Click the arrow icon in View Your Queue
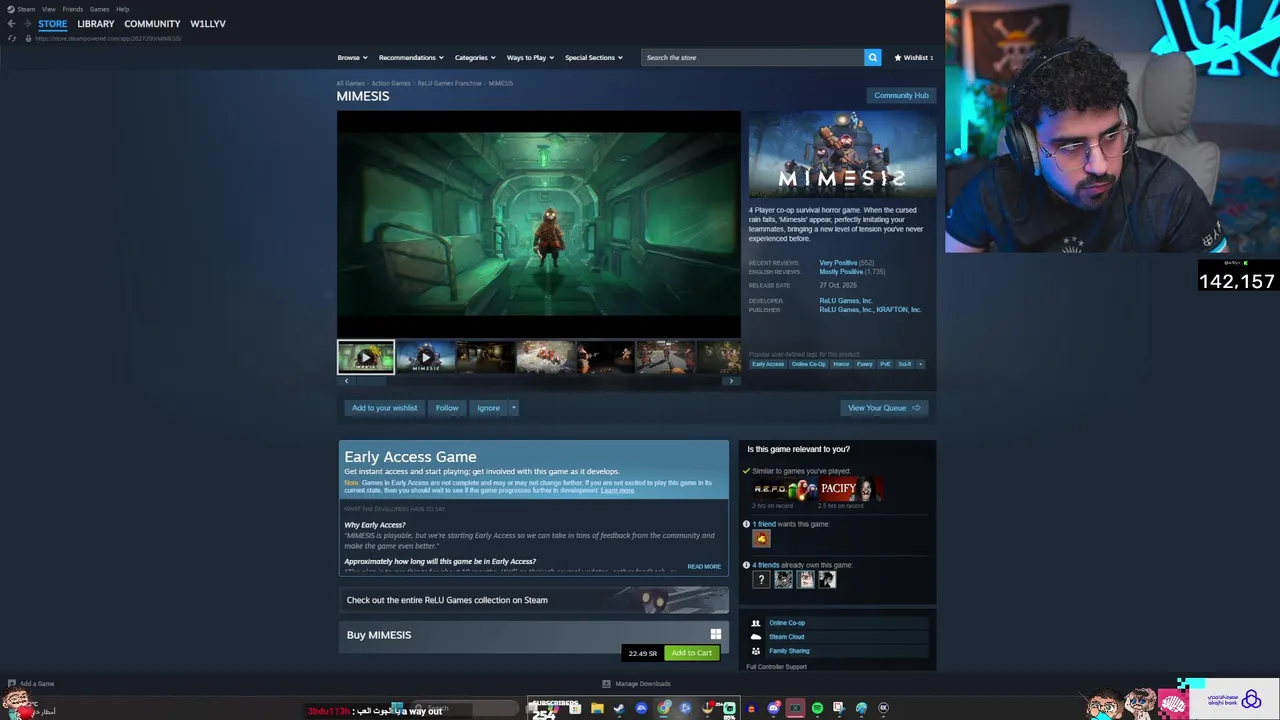The image size is (1280, 720). 916,408
